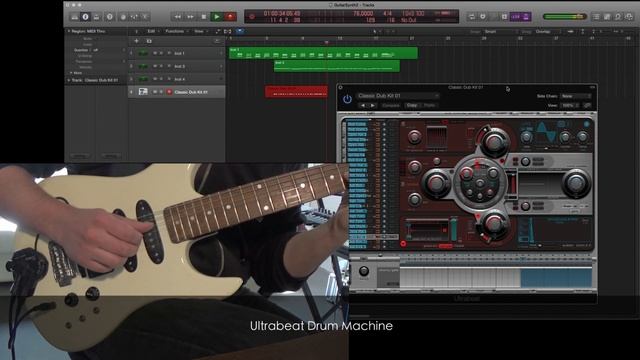Open the Note Pads button
The height and width of the screenshot is (360, 640).
coord(607,17)
